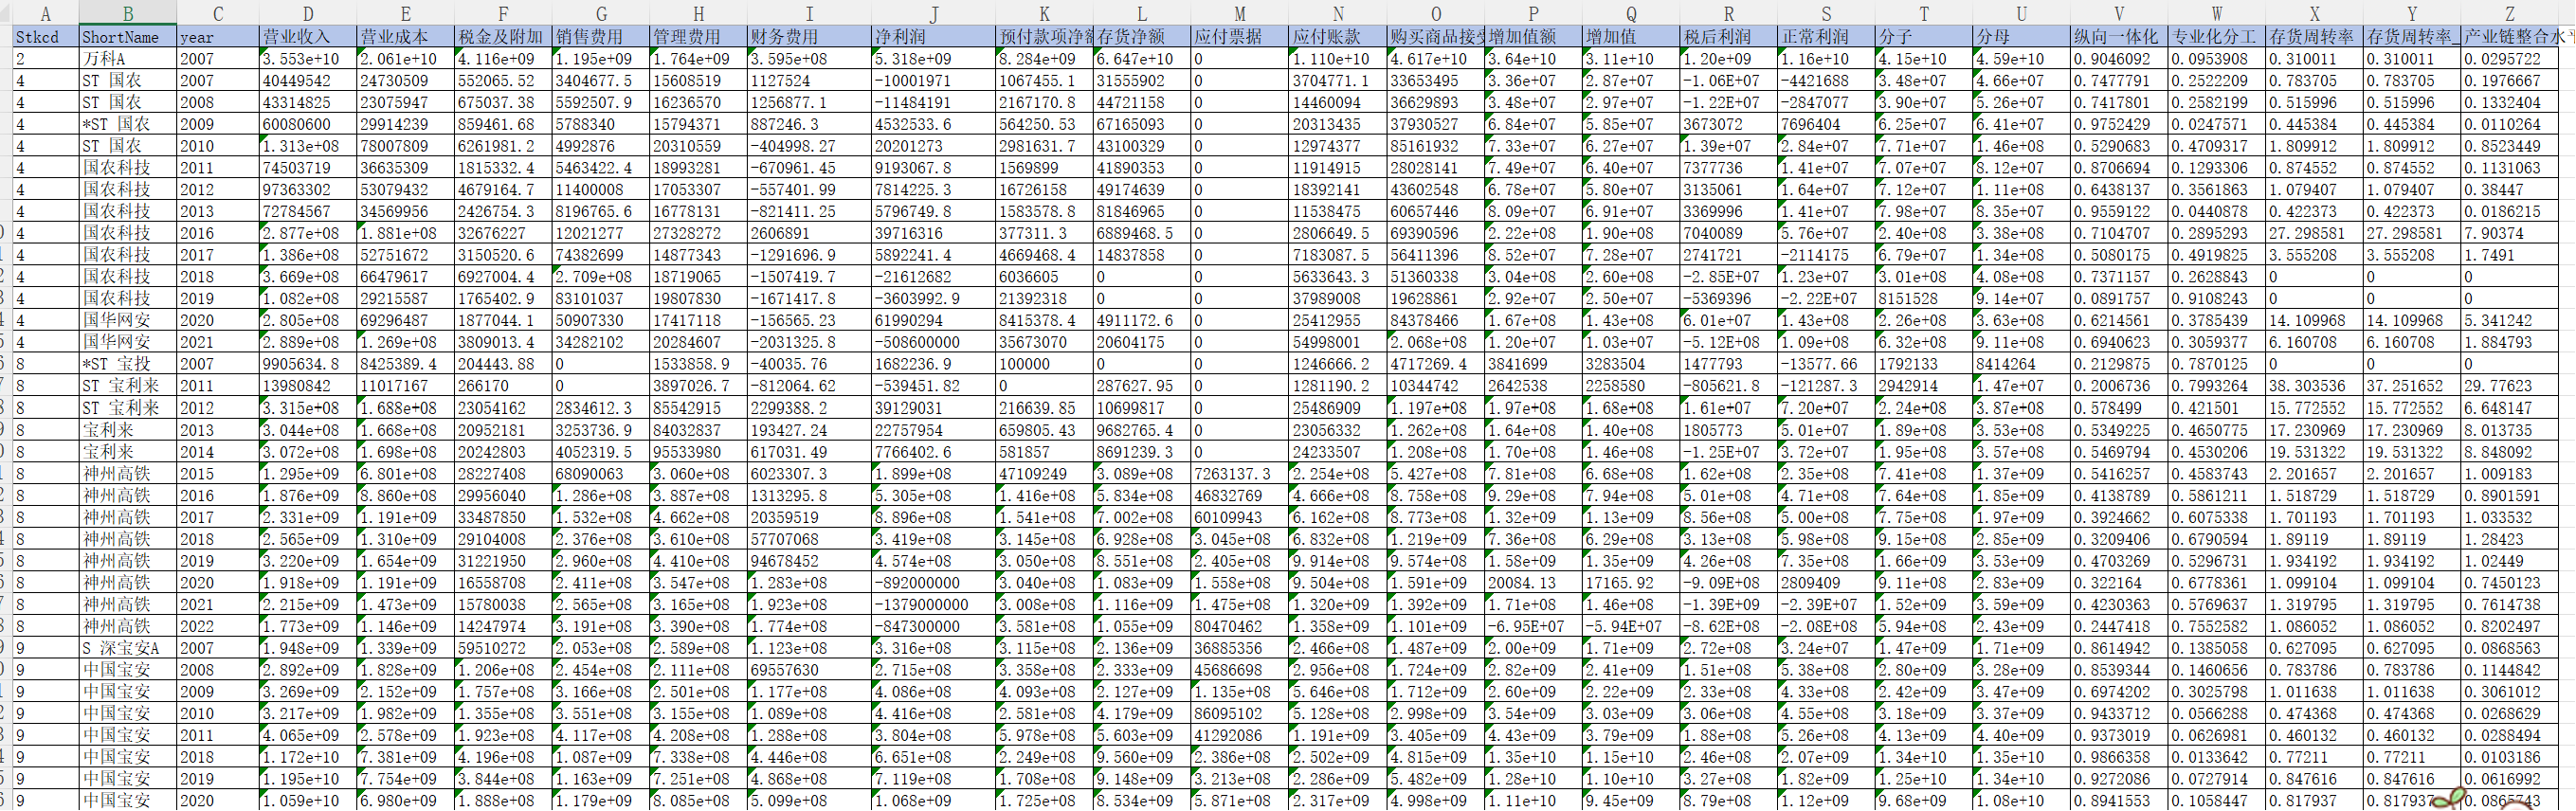Screen dimensions: 2576x811
Task: Select column P by its letter header
Action: pos(1533,13)
